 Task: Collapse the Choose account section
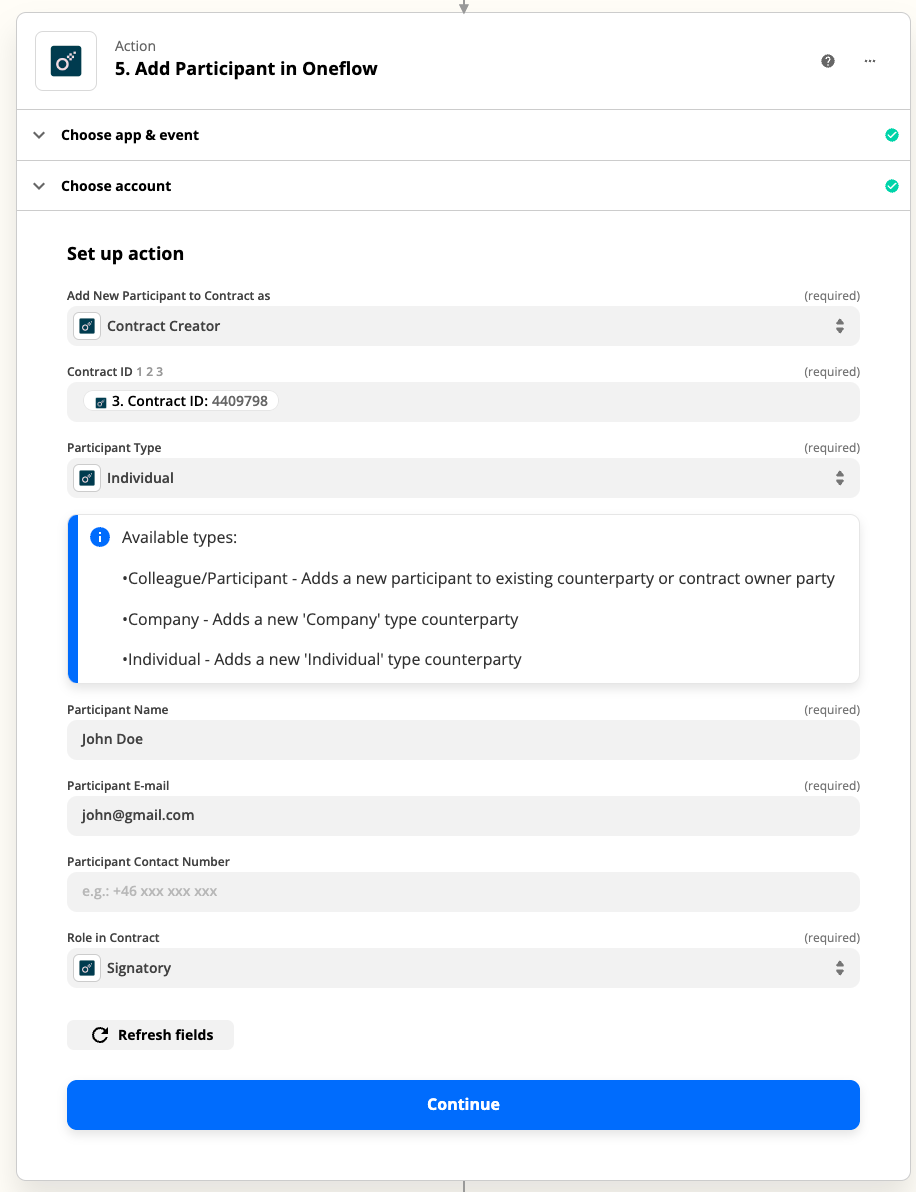click(x=38, y=186)
